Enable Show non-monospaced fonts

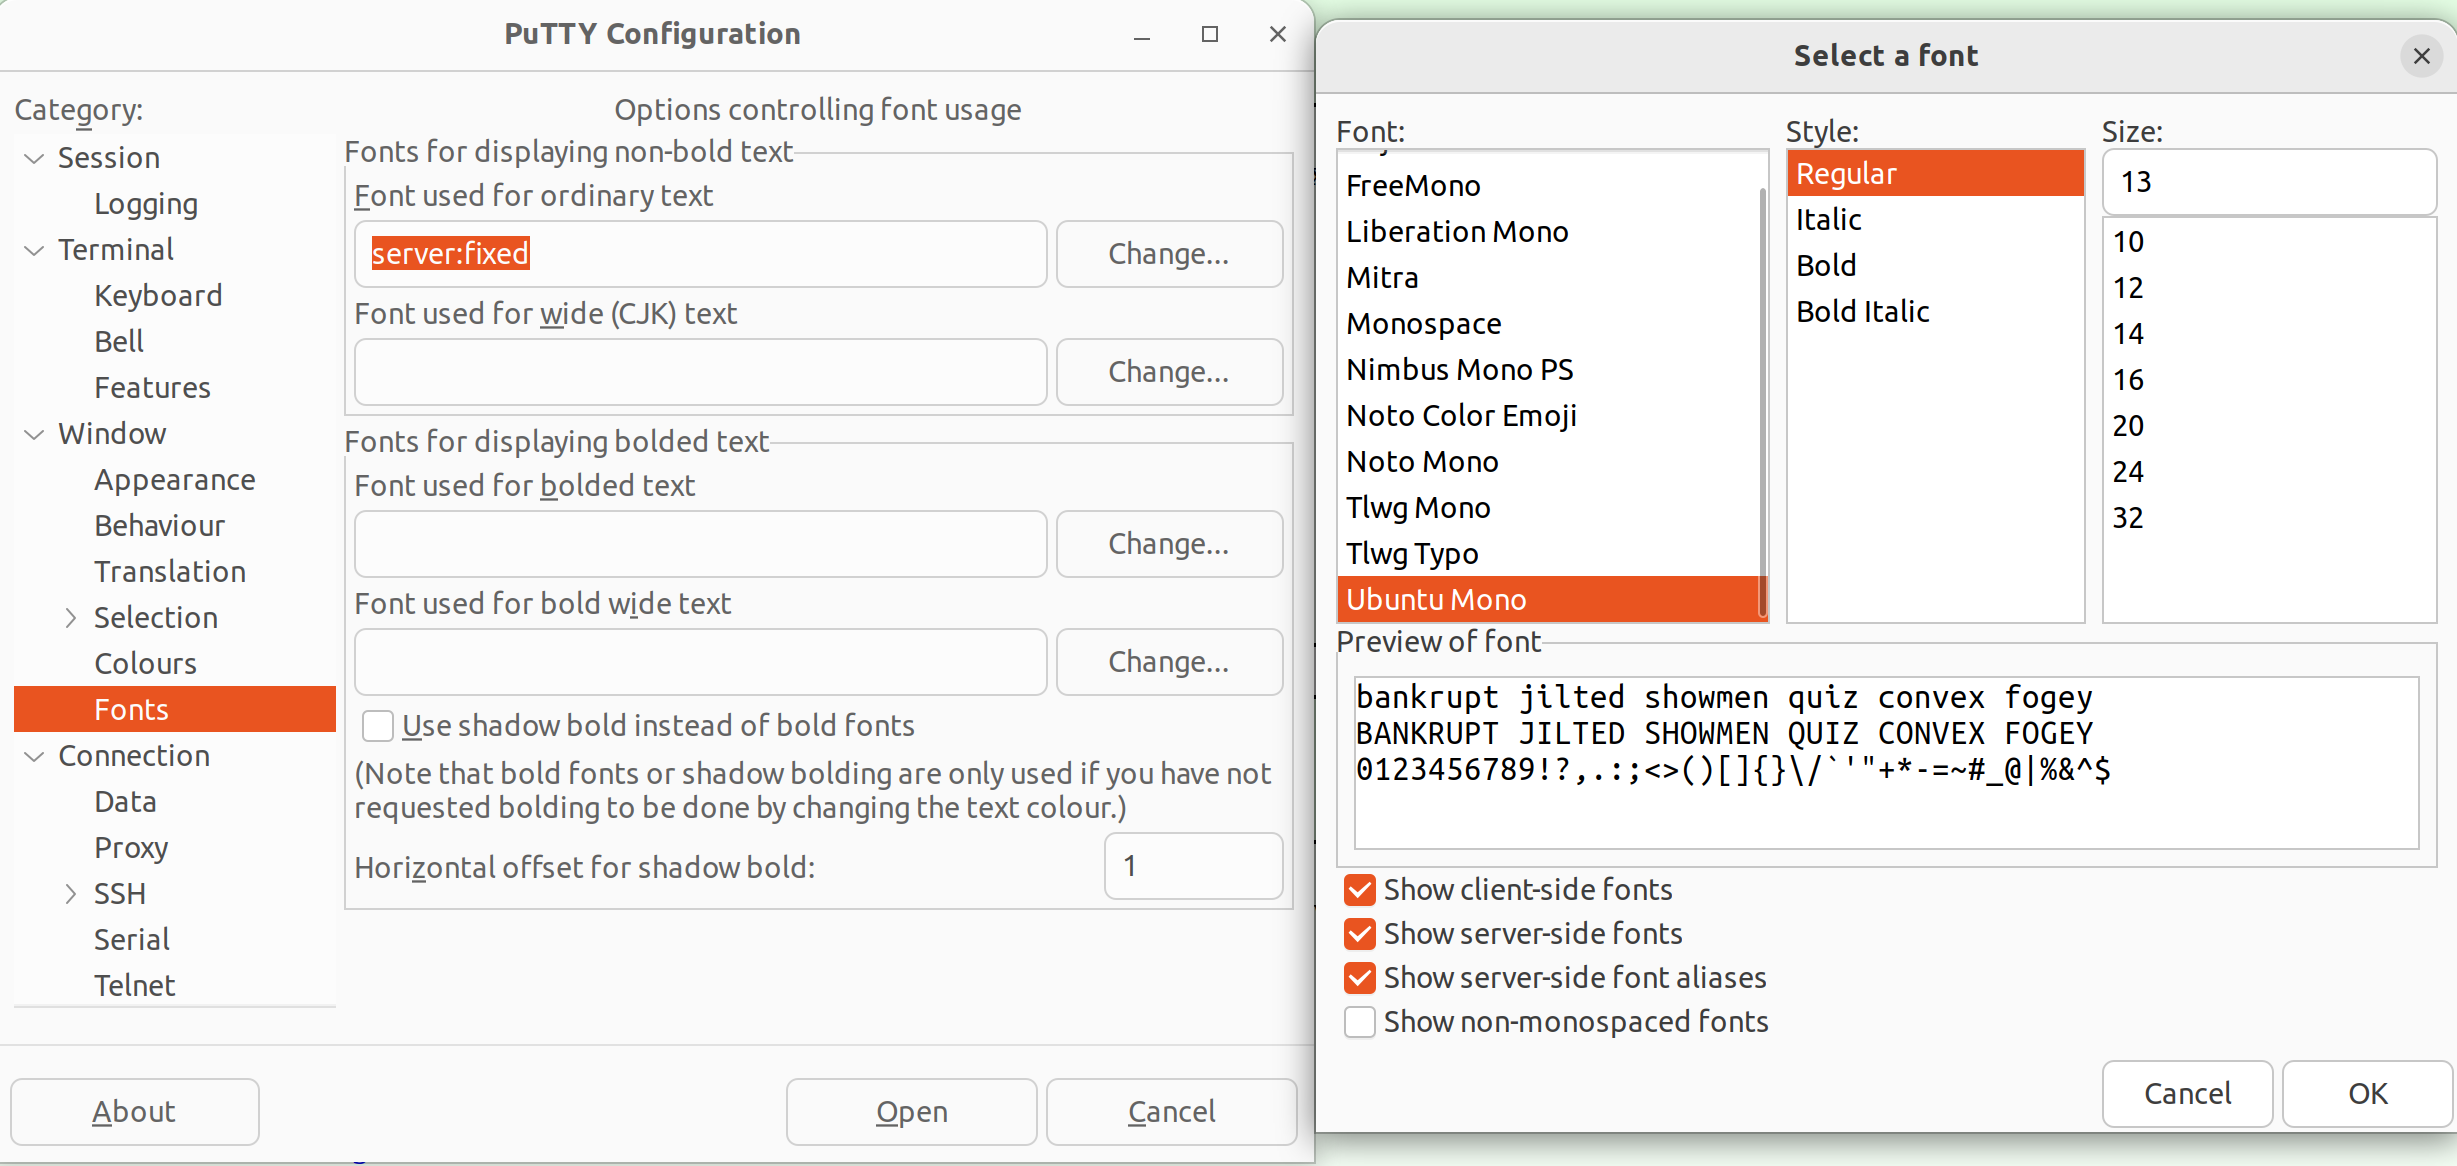(1360, 1022)
